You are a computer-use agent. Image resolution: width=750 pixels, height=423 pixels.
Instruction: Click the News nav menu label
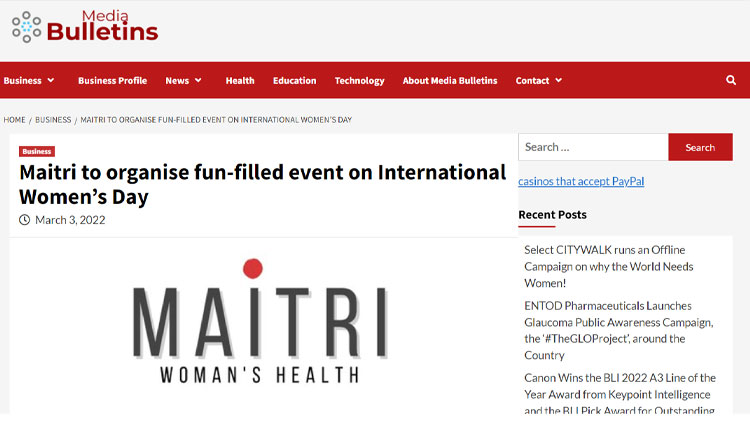click(x=177, y=80)
